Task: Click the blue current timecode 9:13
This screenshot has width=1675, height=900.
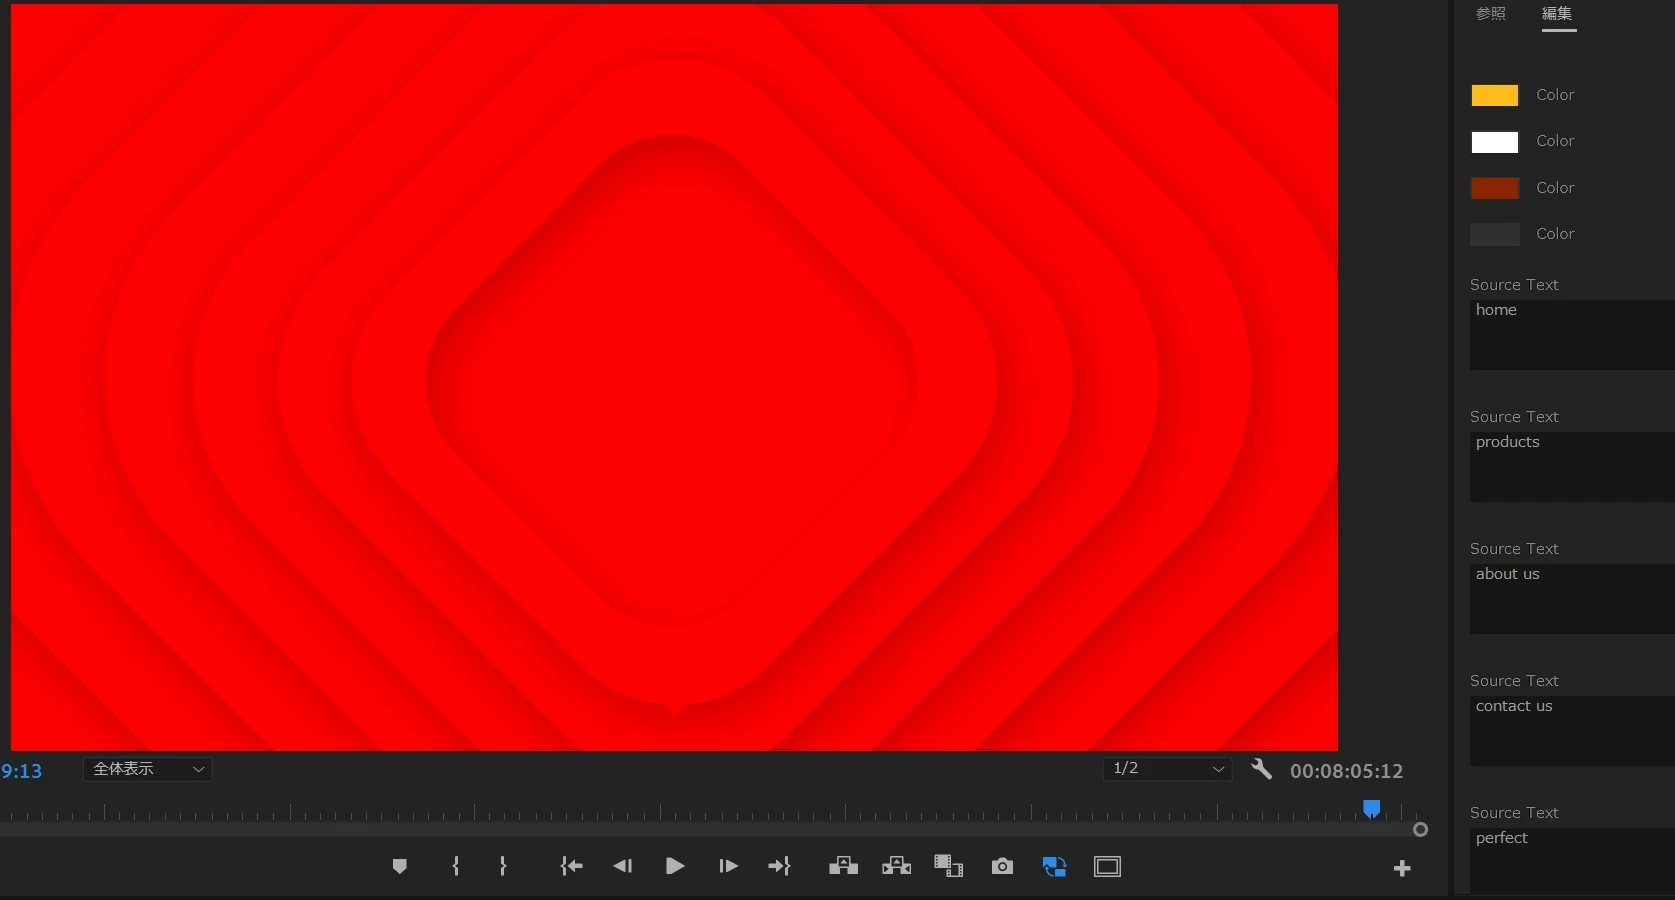Action: pyautogui.click(x=21, y=771)
